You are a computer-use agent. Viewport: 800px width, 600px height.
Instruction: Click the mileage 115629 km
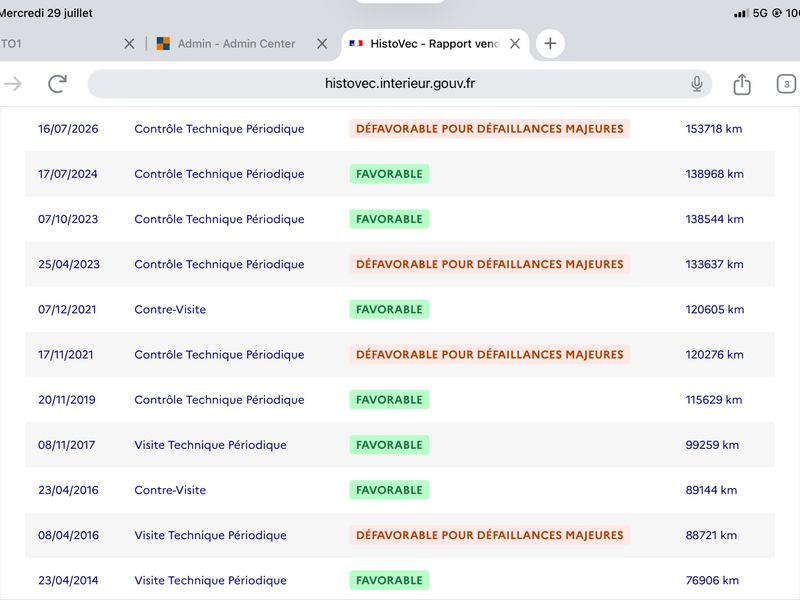(x=714, y=400)
